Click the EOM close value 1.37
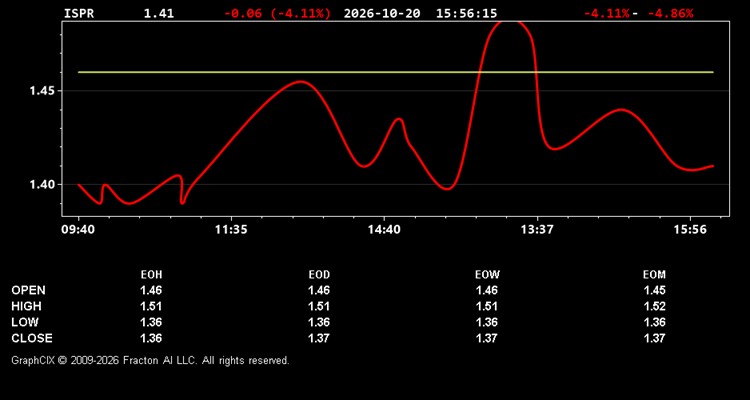The image size is (750, 400). [654, 338]
